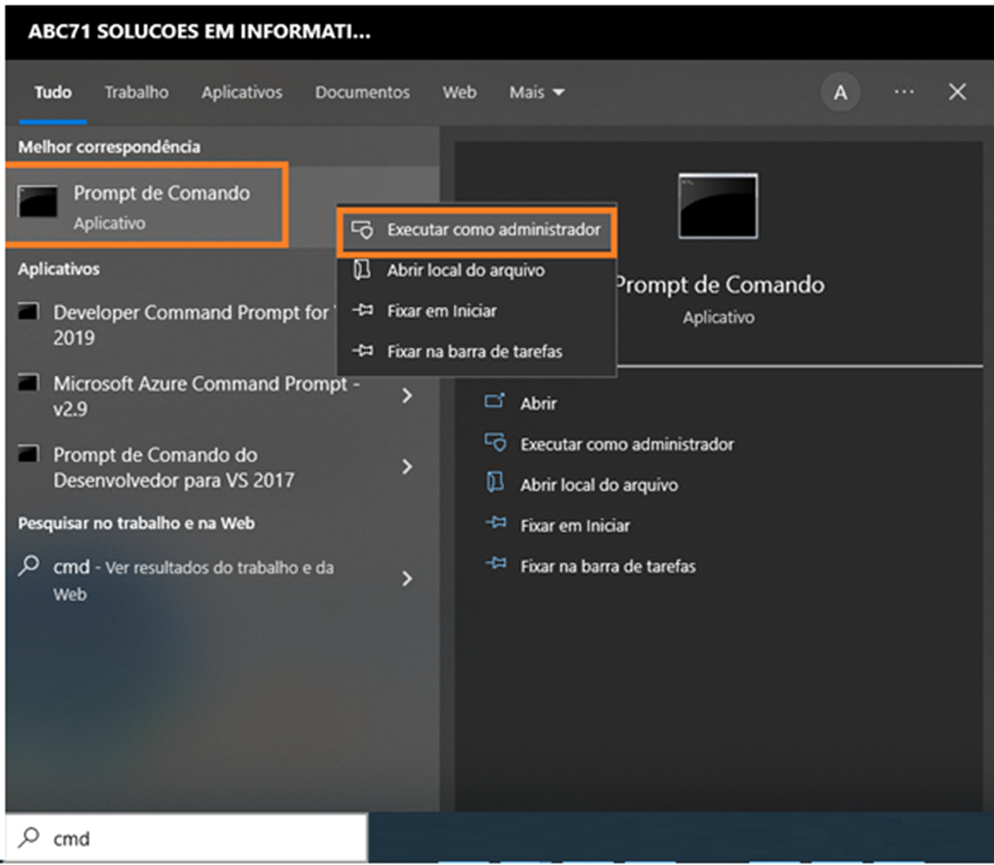Click the pin icon next to details-pane Fixar na barra de tarefas

click(x=496, y=563)
